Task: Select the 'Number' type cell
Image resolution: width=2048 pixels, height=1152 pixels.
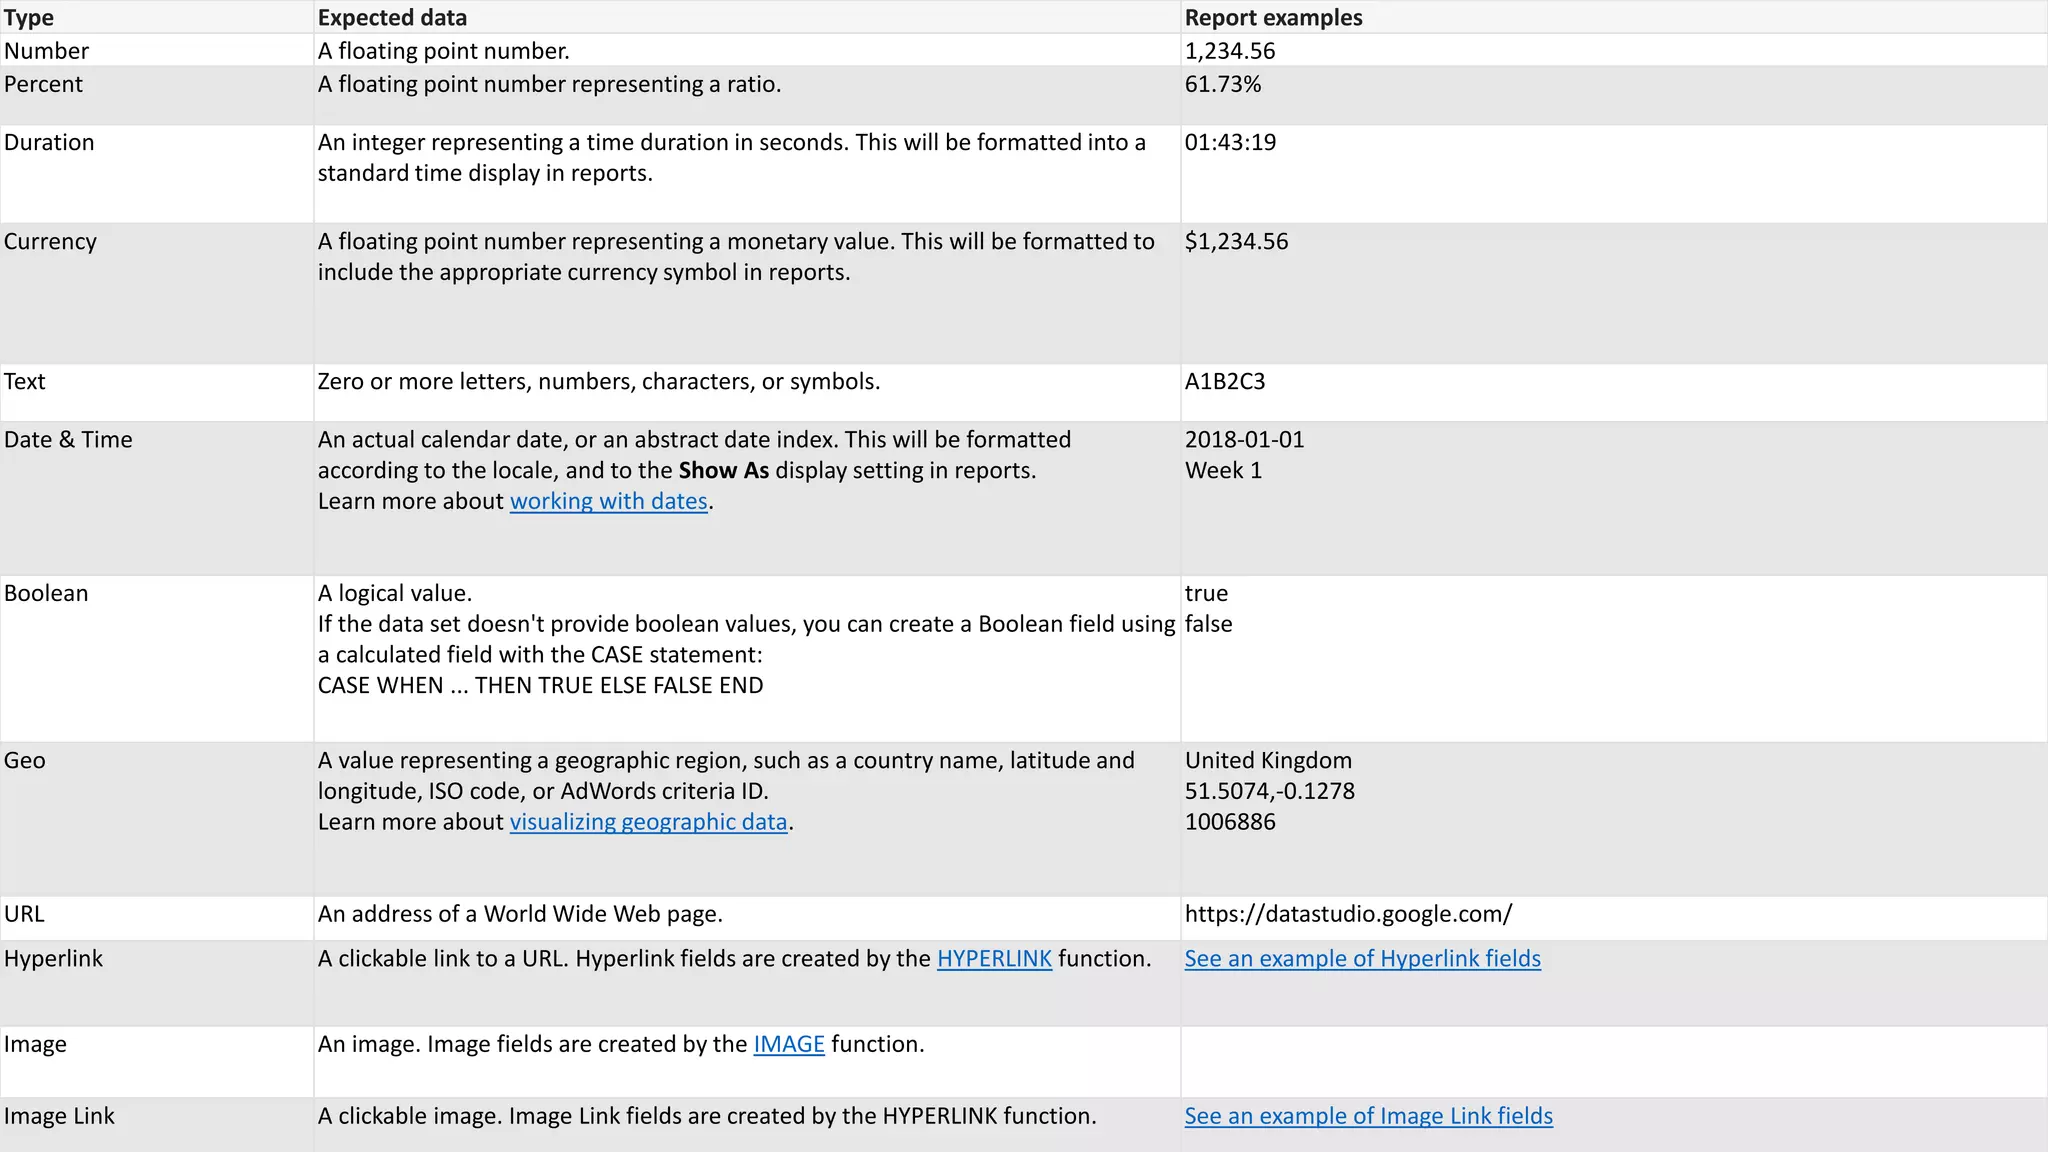Action: [46, 51]
